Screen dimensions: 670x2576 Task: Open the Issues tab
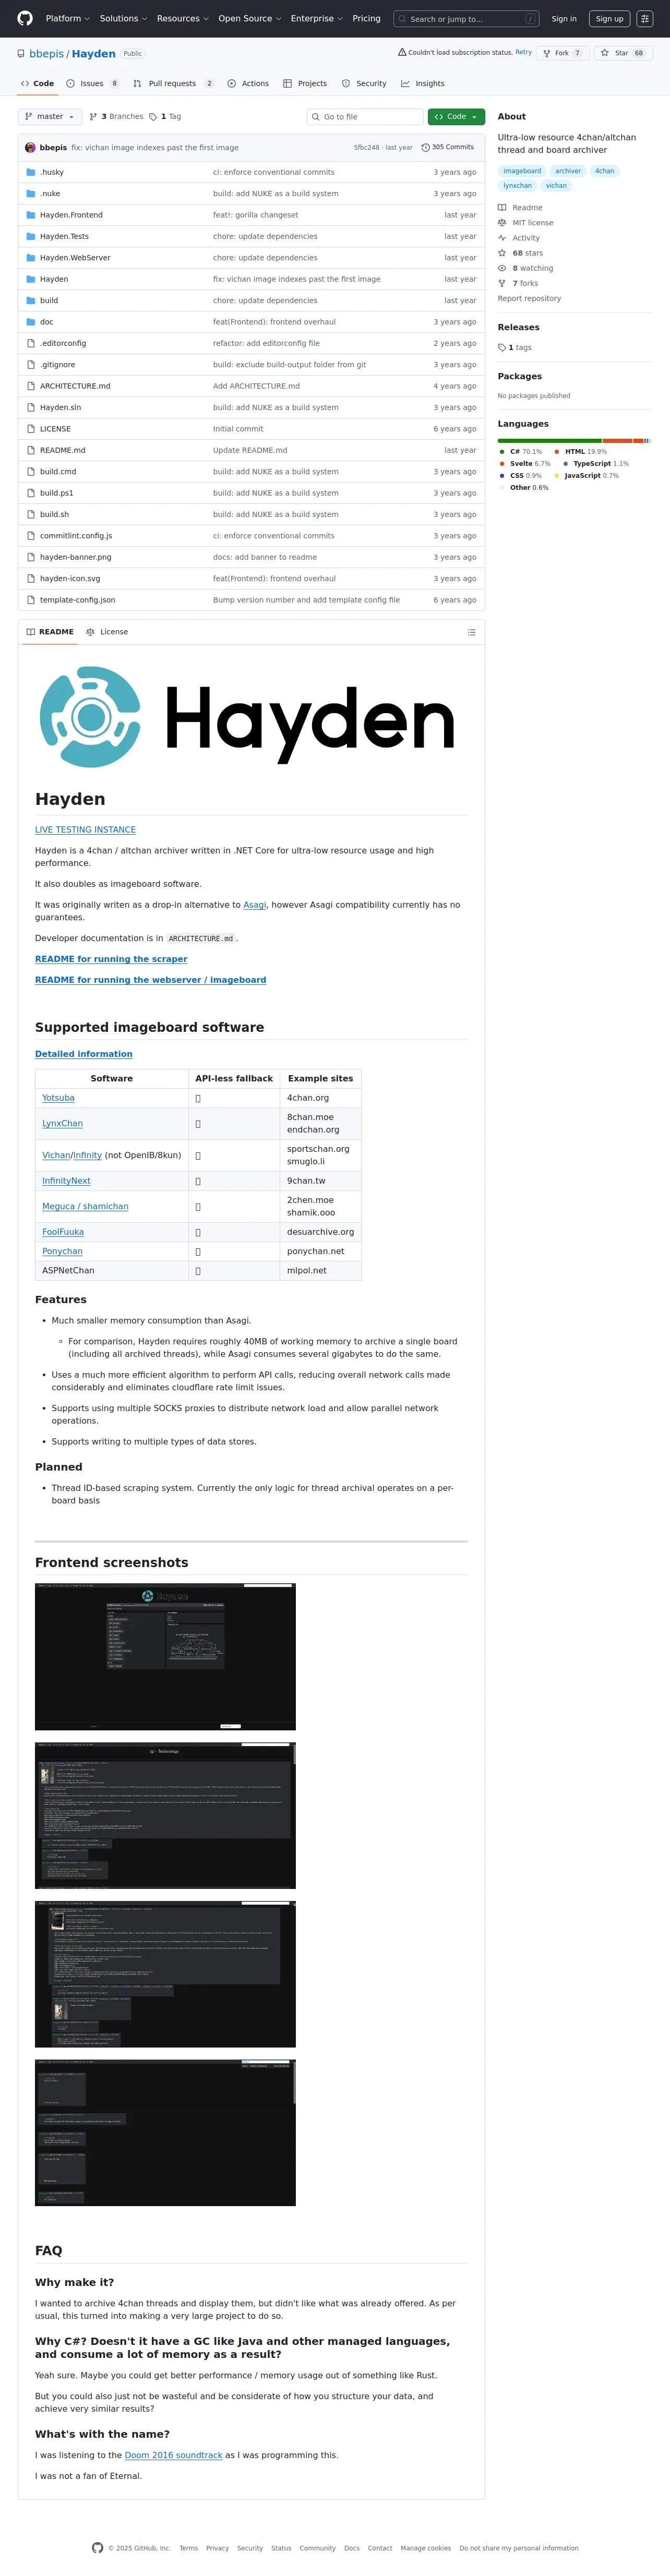coord(92,84)
